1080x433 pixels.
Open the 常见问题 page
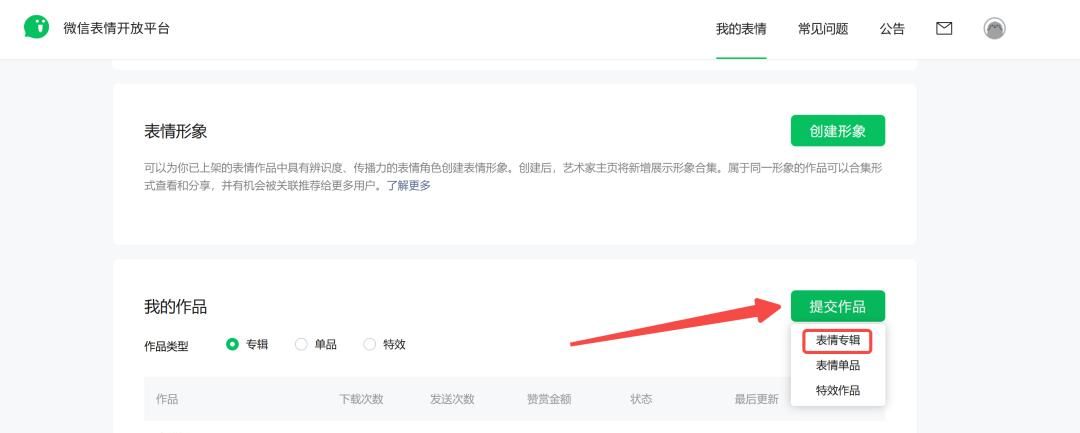point(823,29)
